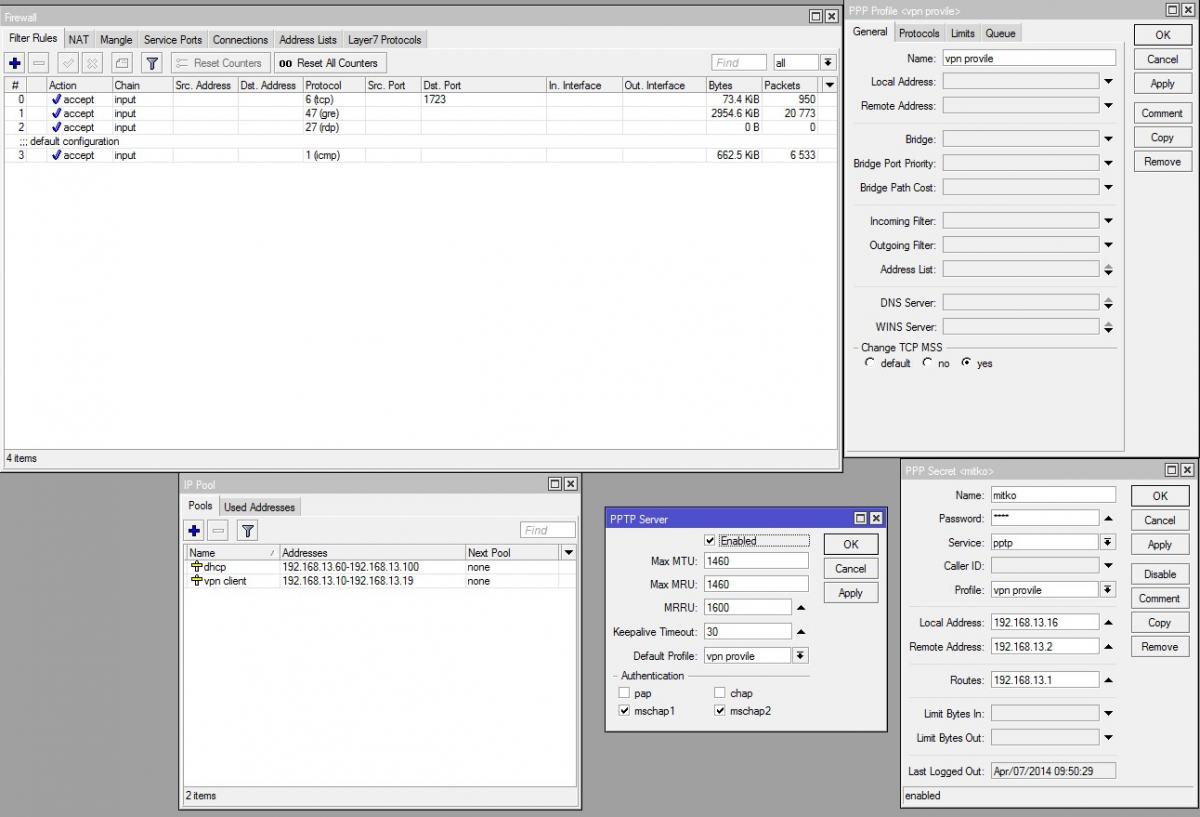Open the Service dropdown in PPP Secret
The height and width of the screenshot is (817, 1200).
(x=1108, y=542)
